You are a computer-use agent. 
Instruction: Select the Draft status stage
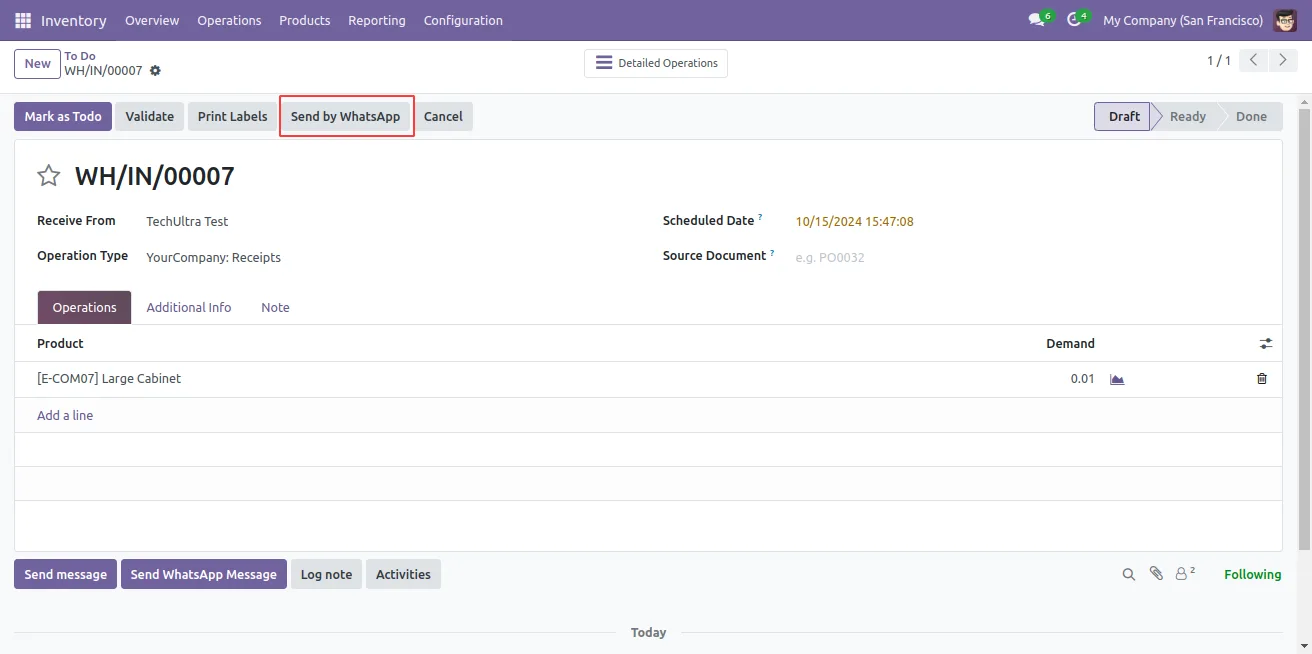[1124, 116]
